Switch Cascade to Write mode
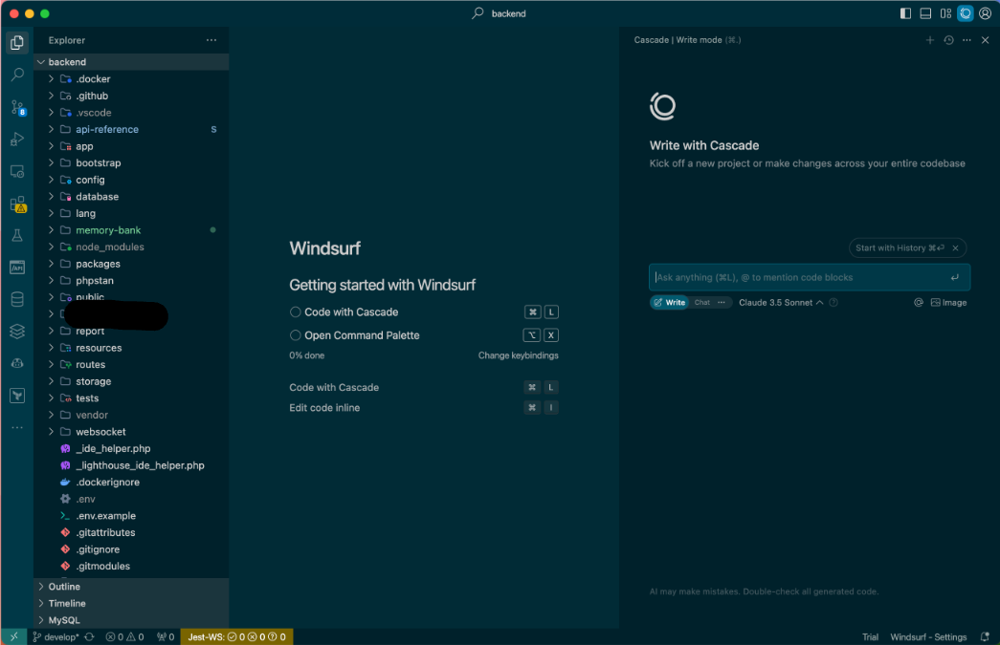The image size is (1000, 645). (x=669, y=302)
